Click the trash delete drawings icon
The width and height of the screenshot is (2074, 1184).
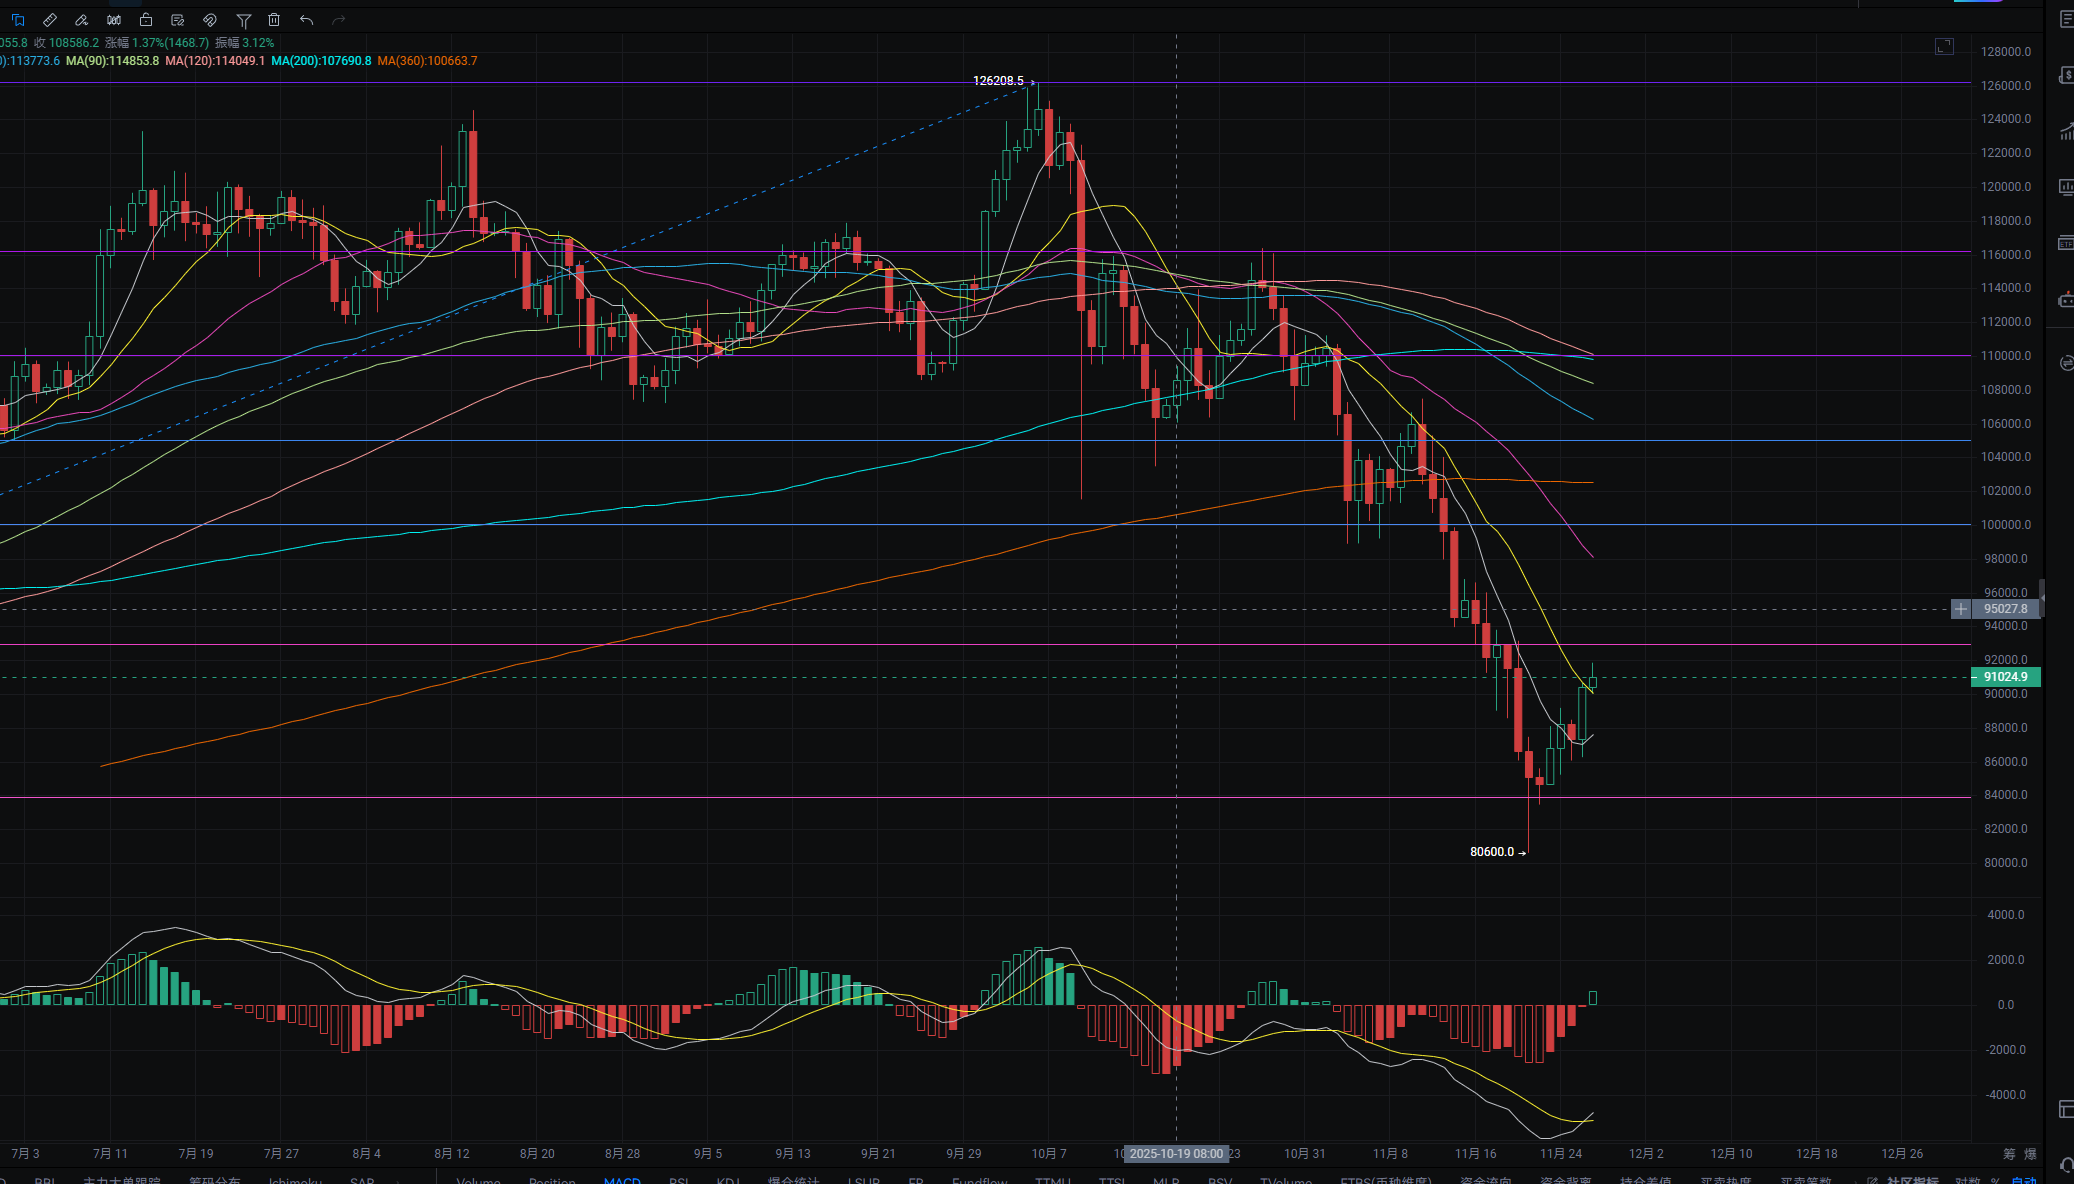pyautogui.click(x=274, y=20)
